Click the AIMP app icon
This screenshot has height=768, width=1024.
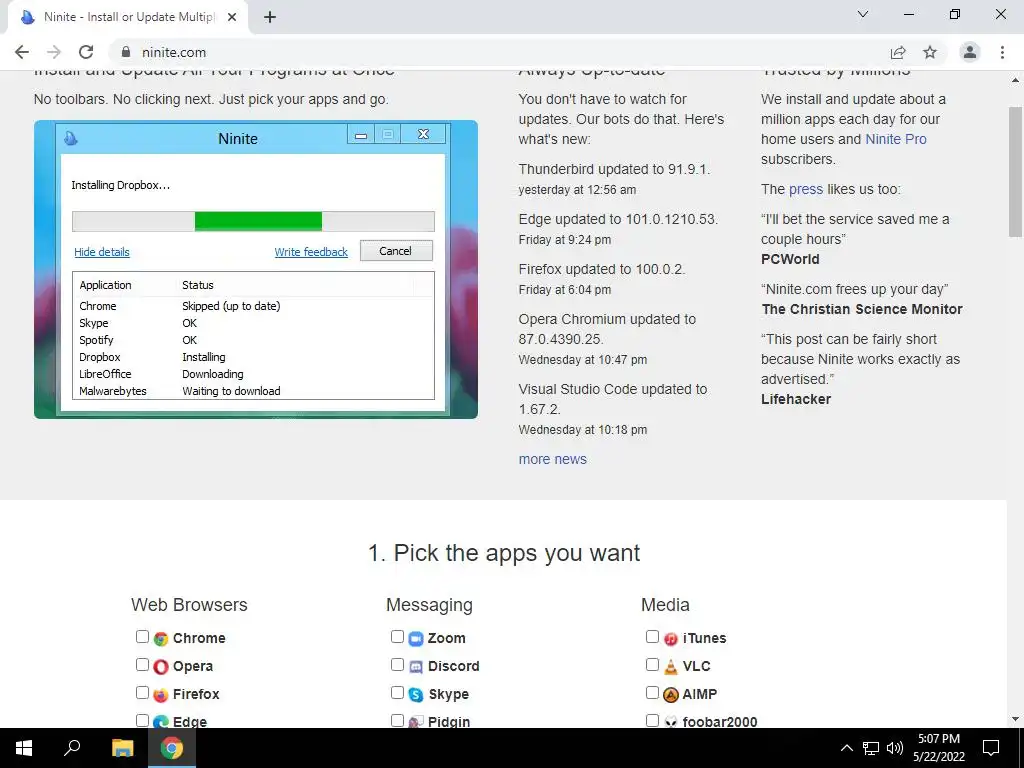[x=671, y=695]
